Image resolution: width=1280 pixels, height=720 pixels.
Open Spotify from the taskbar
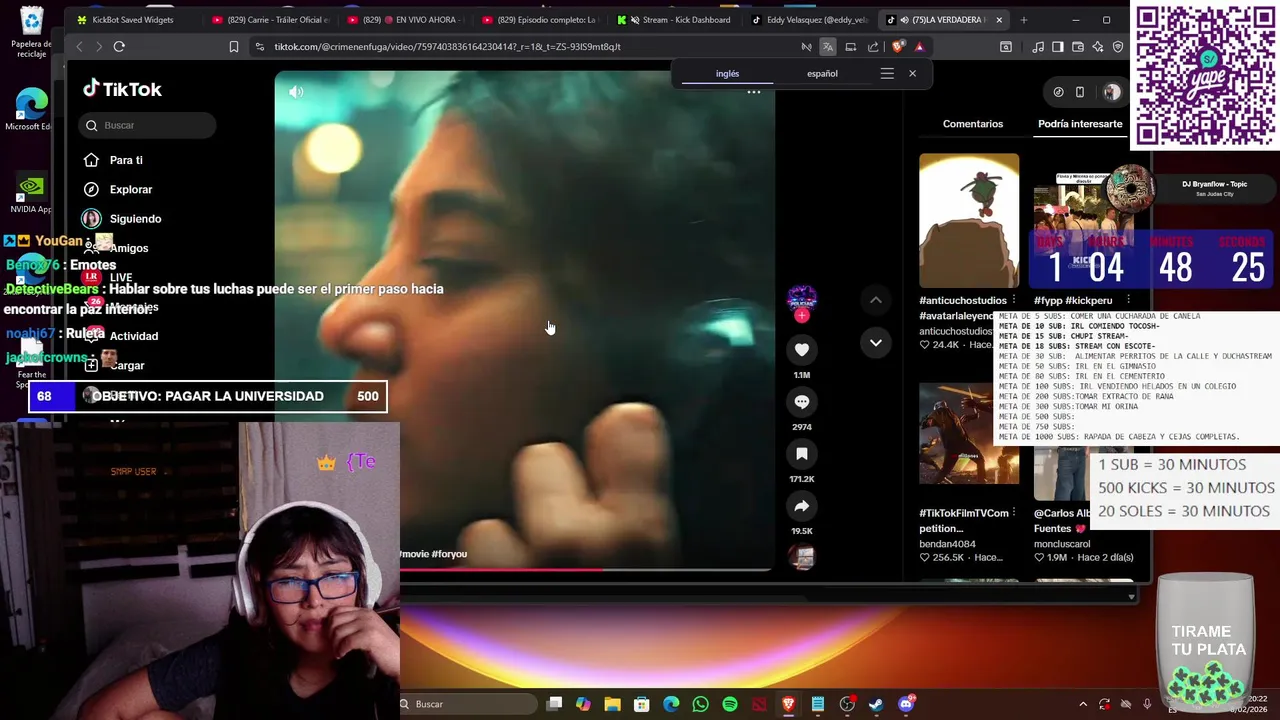[730, 704]
